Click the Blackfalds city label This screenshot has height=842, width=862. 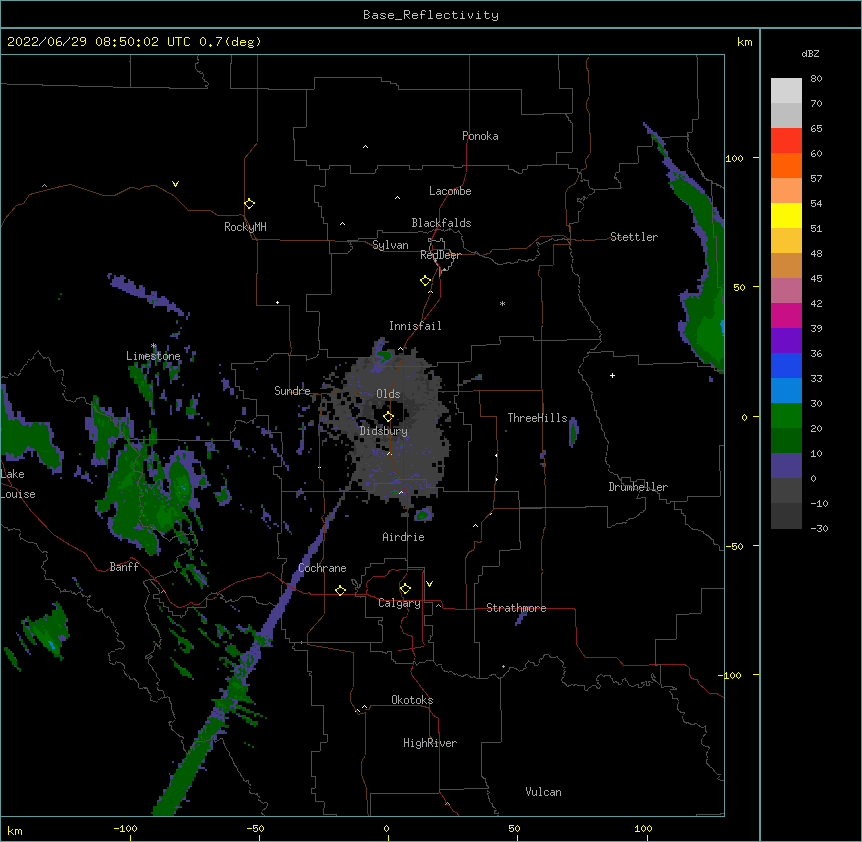tap(441, 223)
